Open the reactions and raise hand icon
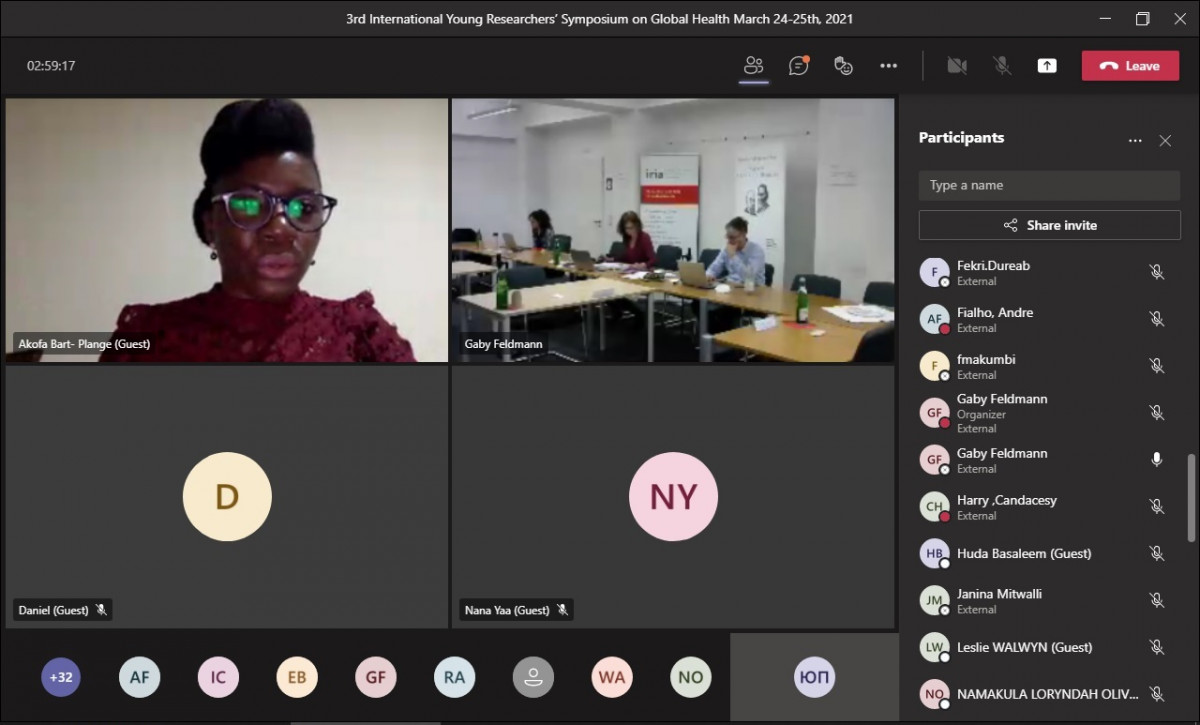Image resolution: width=1200 pixels, height=725 pixels. (843, 66)
